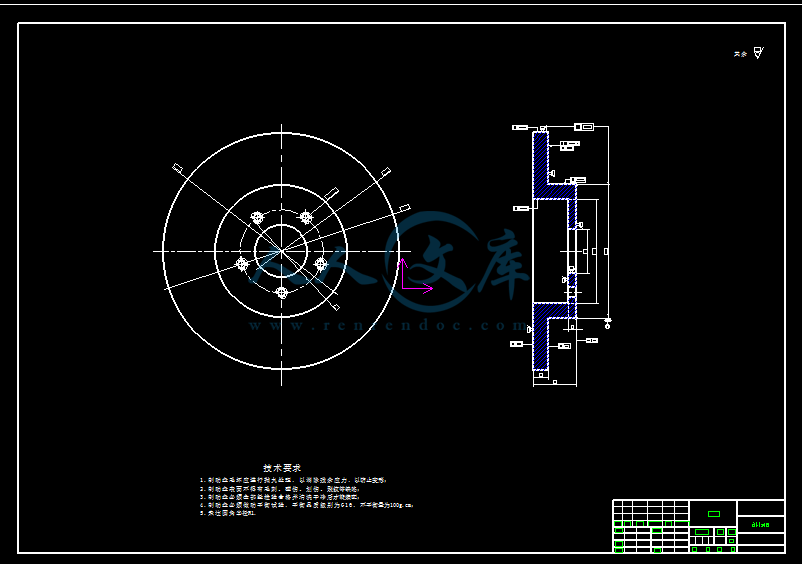Click the top bolt hole on the left
The image size is (802, 564).
pos(257,218)
